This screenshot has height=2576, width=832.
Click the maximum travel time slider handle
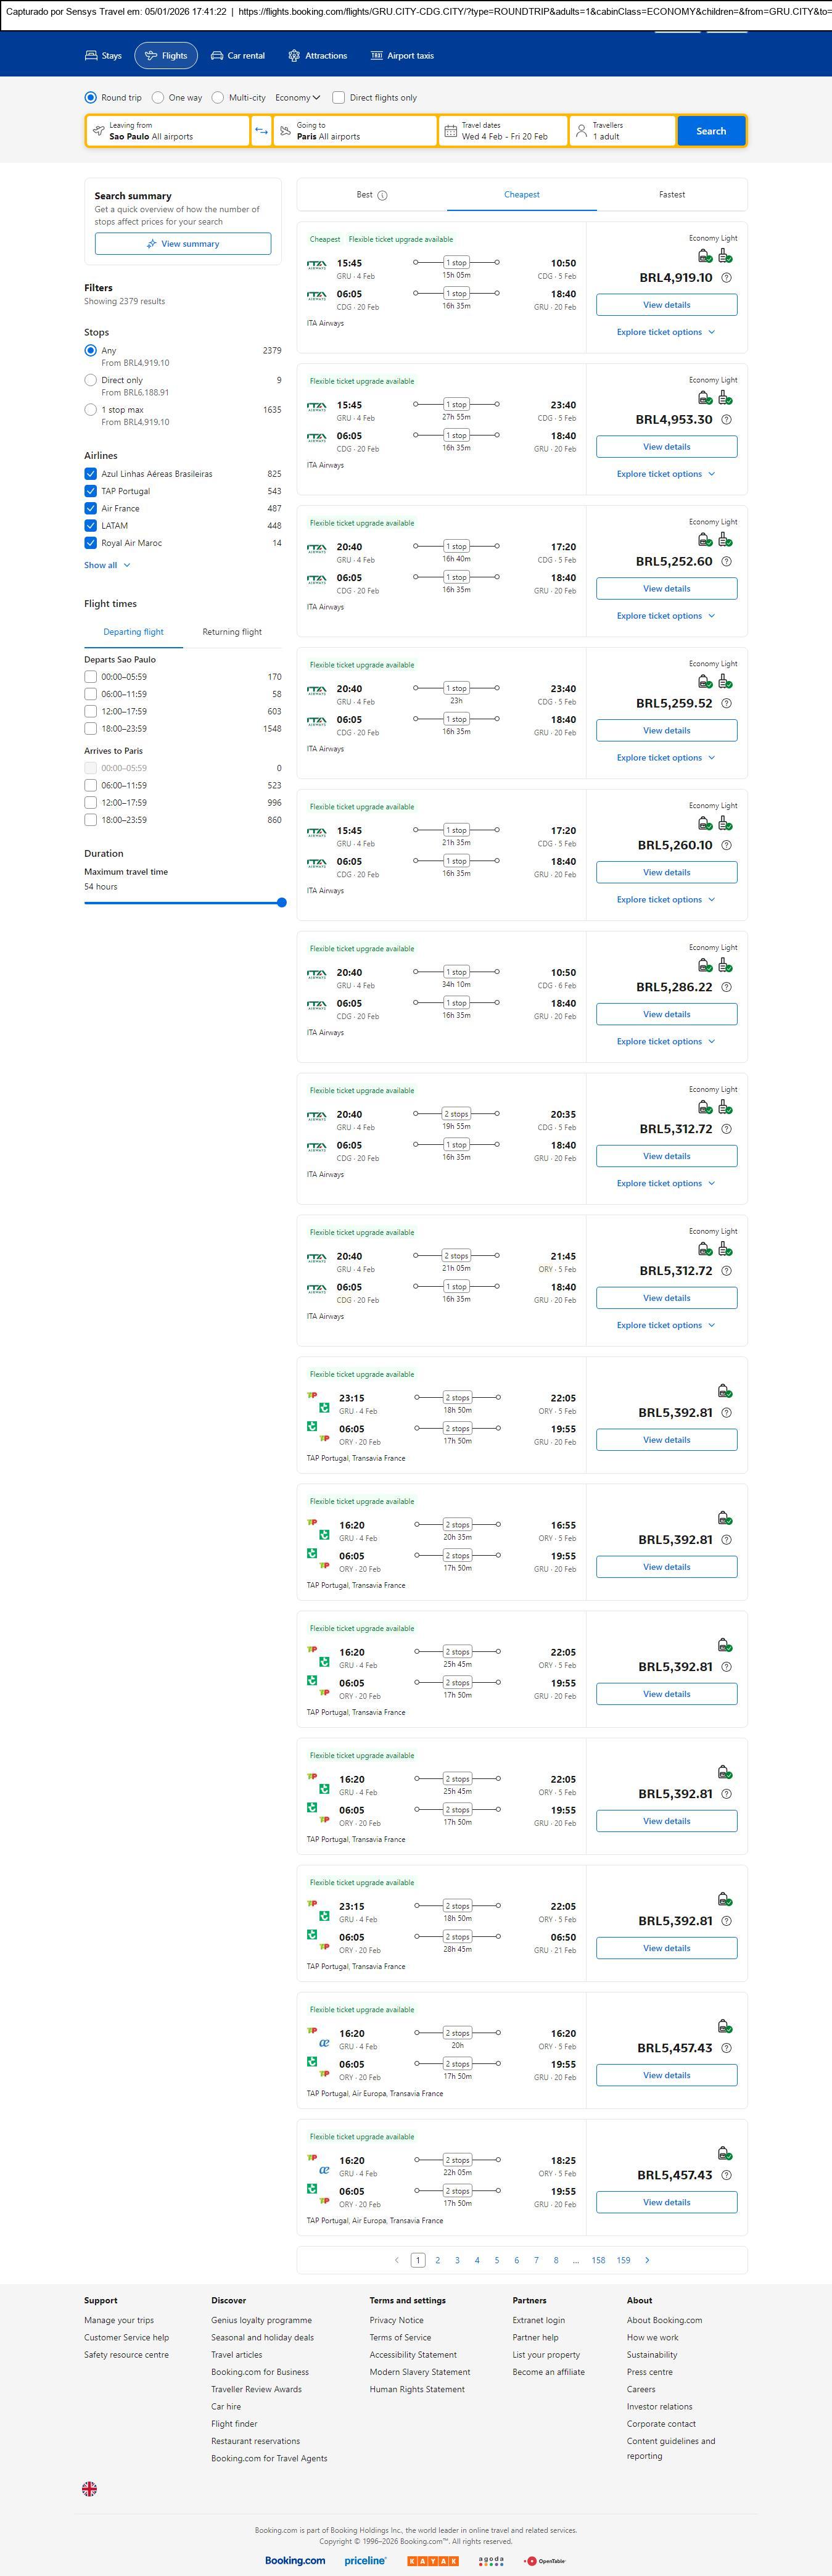coord(281,903)
